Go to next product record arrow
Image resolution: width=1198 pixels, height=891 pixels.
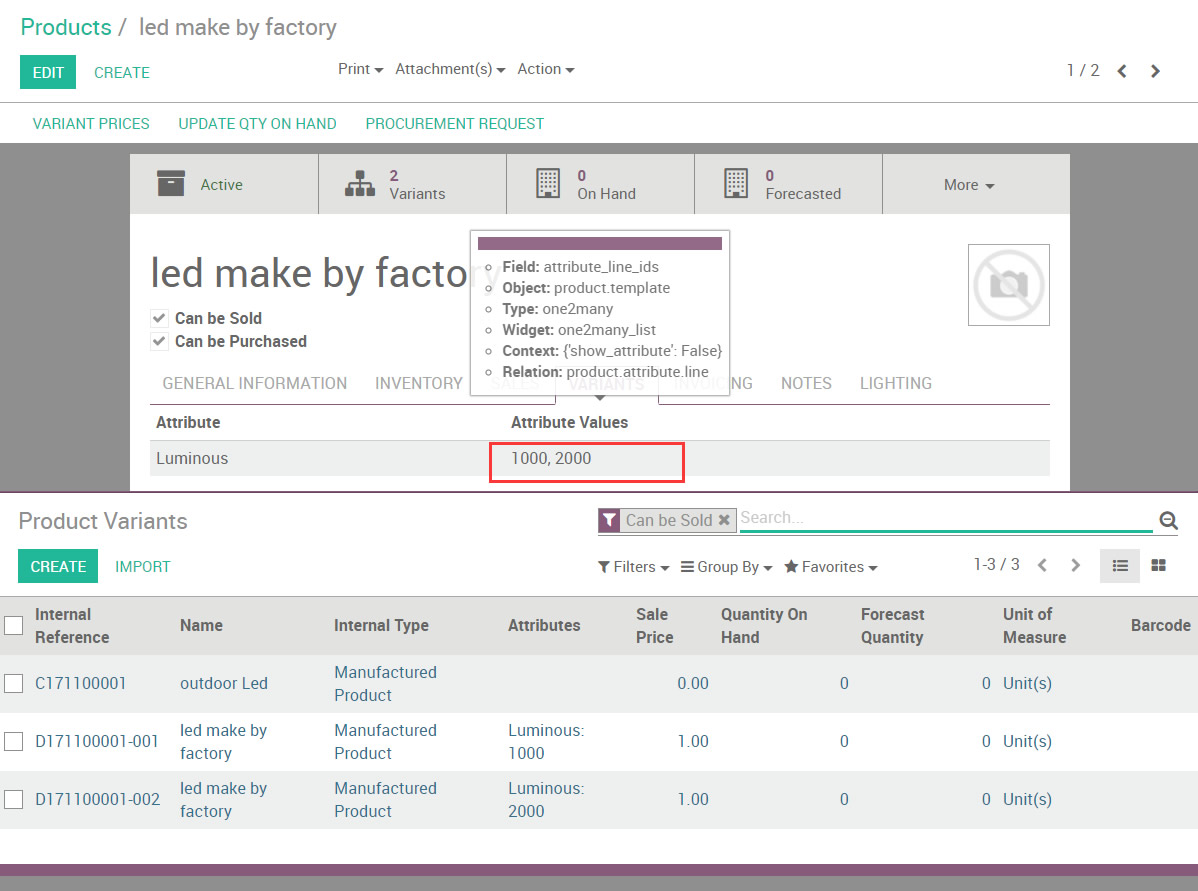tap(1155, 71)
